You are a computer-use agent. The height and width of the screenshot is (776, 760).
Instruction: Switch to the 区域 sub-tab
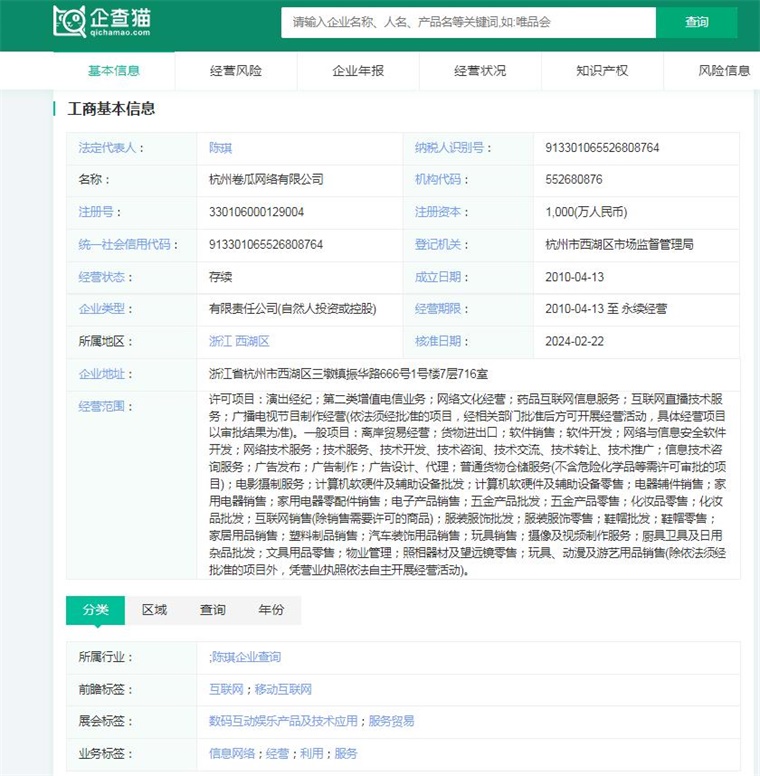coord(154,610)
